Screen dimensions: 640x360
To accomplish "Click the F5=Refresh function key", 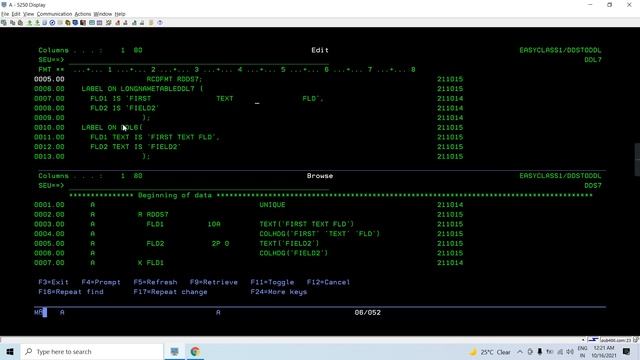I will pyautogui.click(x=155, y=282).
